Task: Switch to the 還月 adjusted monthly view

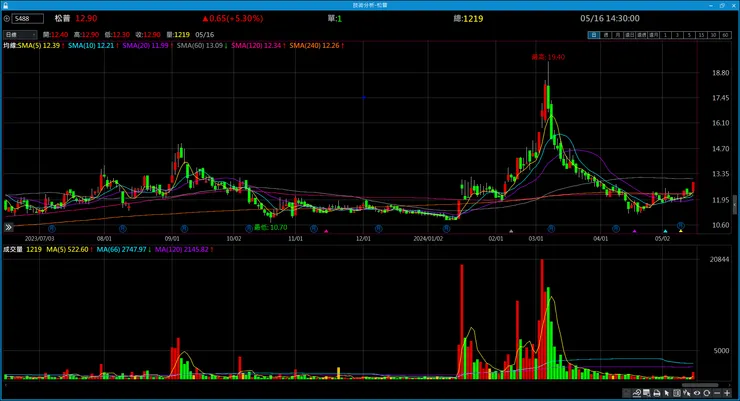Action: [x=653, y=35]
